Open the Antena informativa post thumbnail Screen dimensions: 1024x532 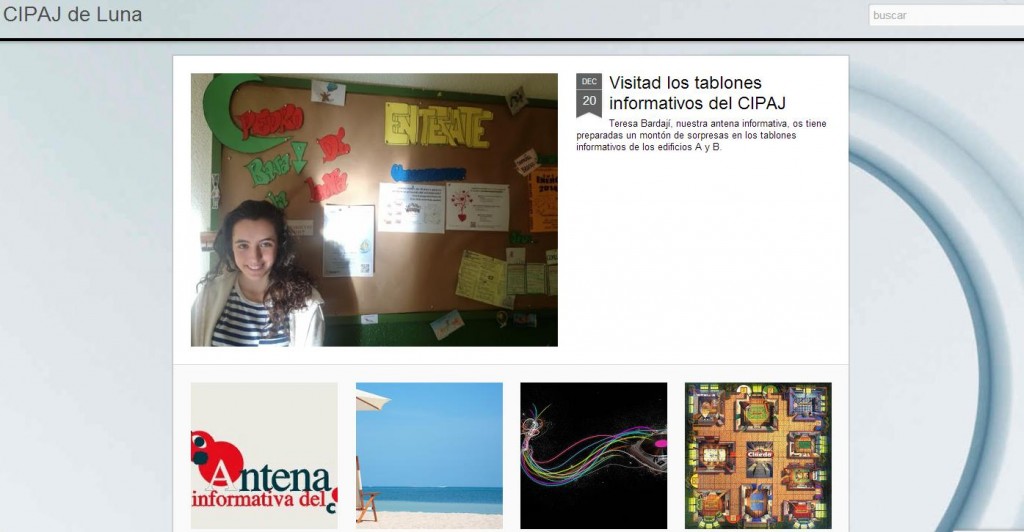pyautogui.click(x=264, y=456)
